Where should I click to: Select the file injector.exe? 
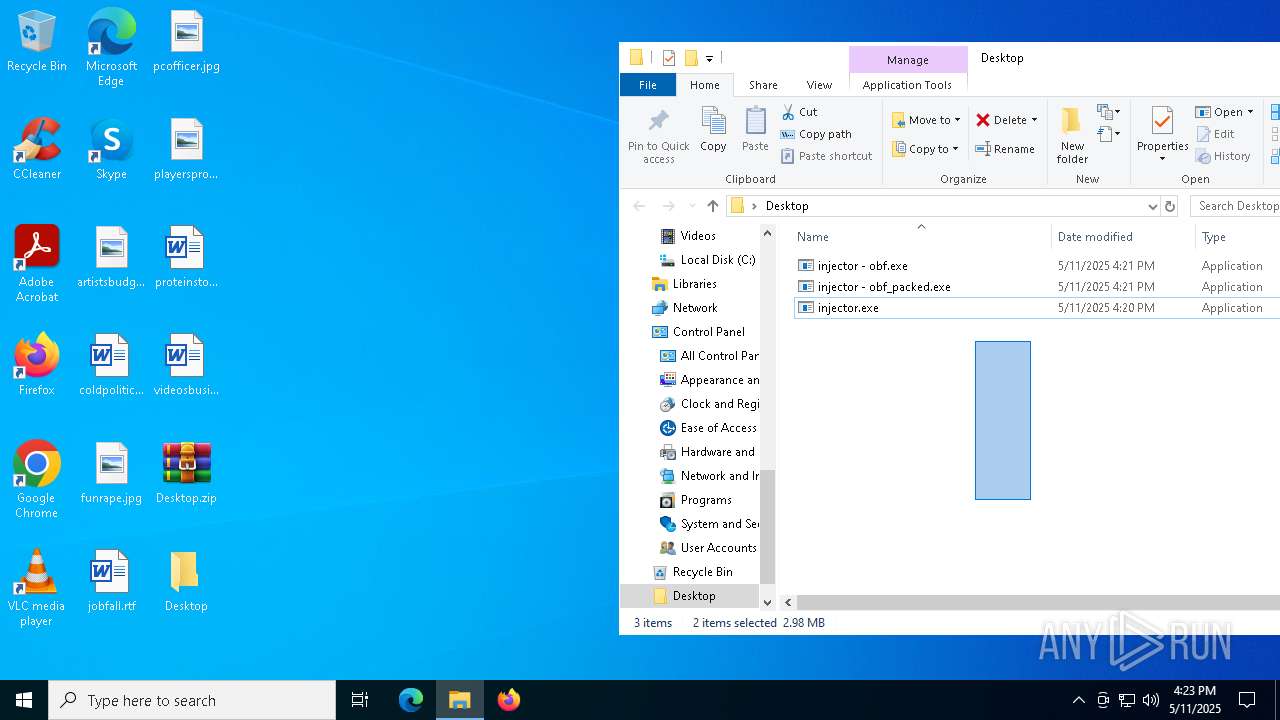coord(848,308)
